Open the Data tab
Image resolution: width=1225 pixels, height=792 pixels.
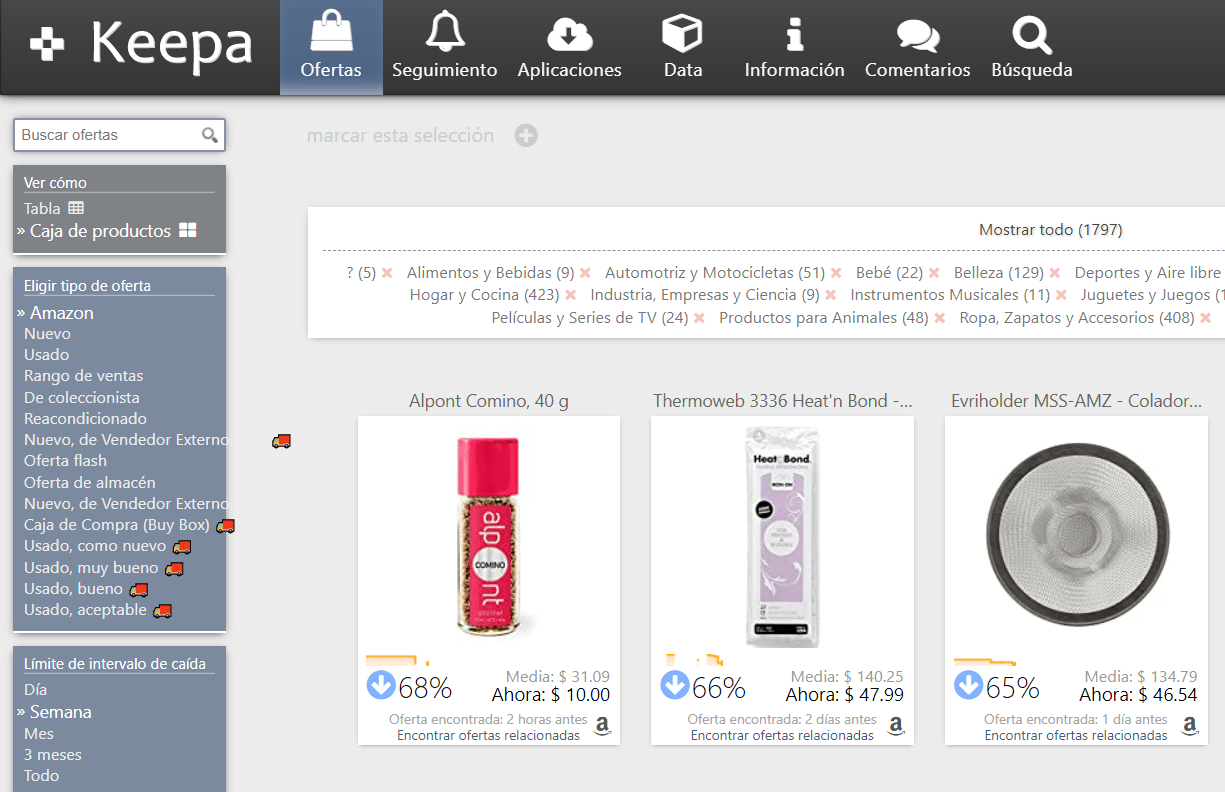pos(683,47)
